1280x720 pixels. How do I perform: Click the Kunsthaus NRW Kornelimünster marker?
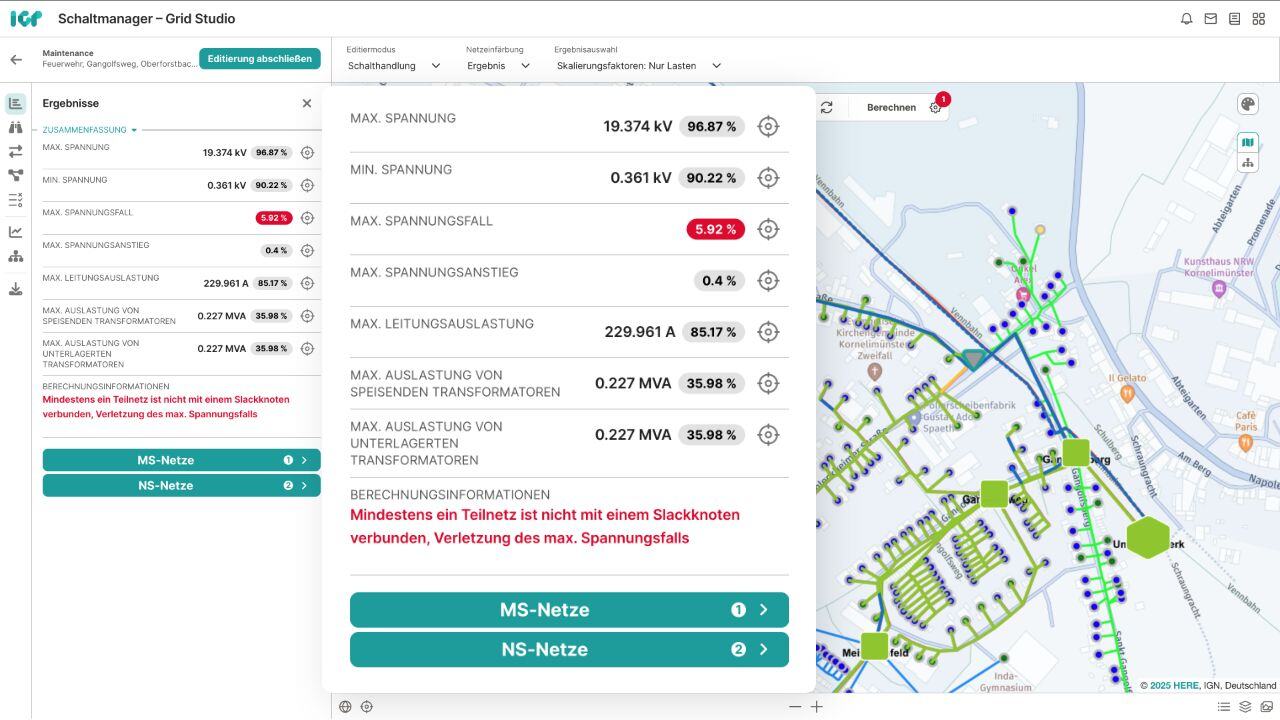pos(1217,289)
